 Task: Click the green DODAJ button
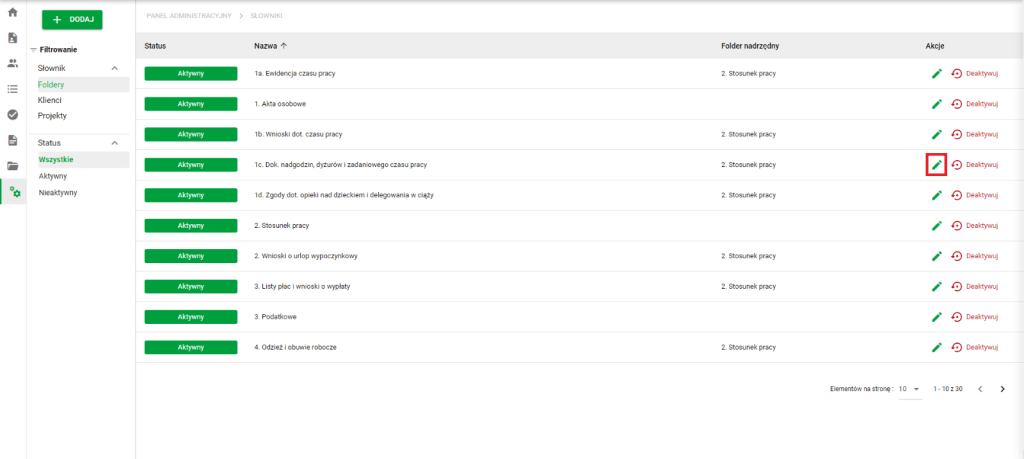coord(72,20)
